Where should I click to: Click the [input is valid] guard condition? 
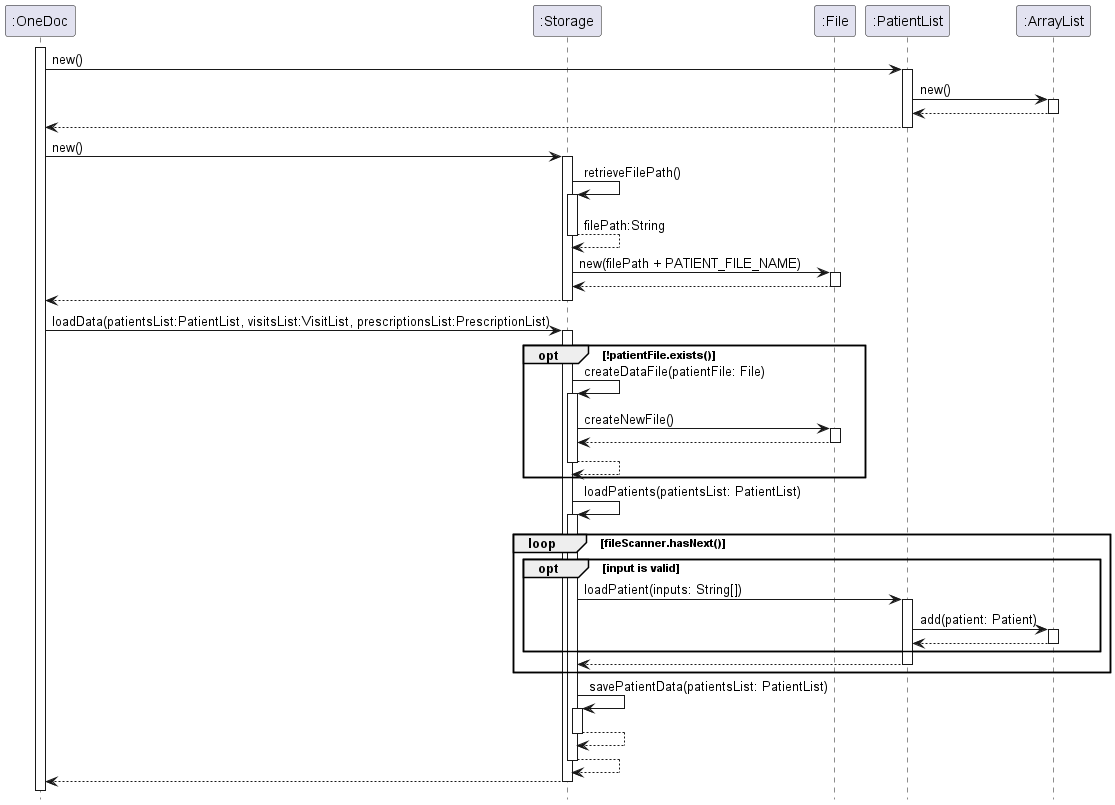pos(641,568)
